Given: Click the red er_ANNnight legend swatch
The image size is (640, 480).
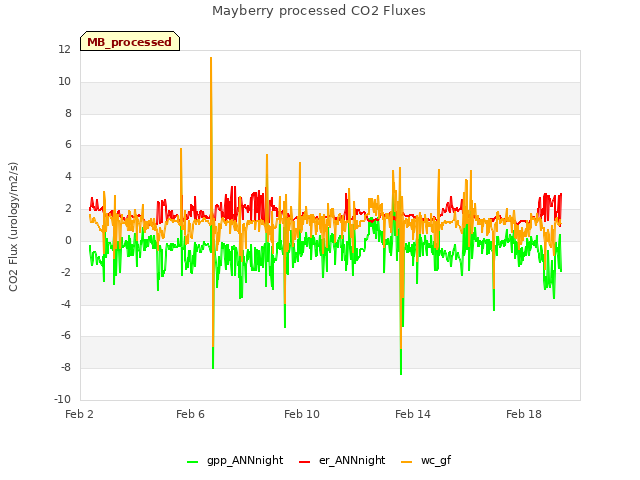Looking at the screenshot, I should [304, 462].
